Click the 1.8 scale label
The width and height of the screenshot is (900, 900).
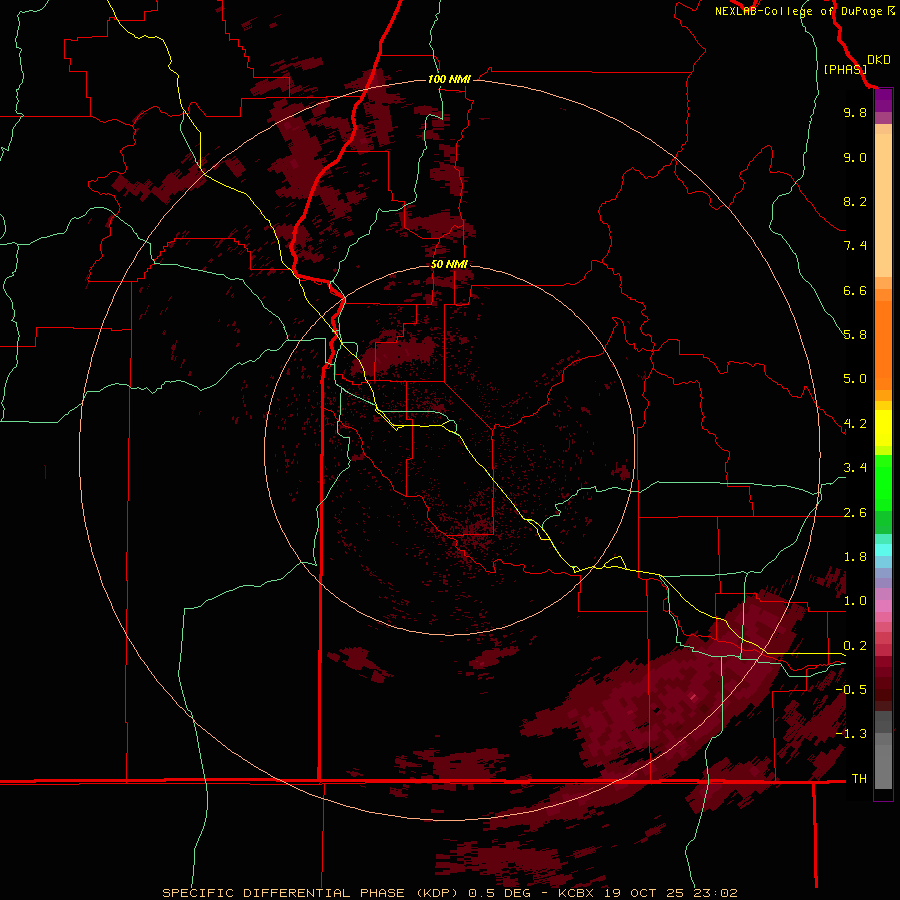[x=855, y=557]
